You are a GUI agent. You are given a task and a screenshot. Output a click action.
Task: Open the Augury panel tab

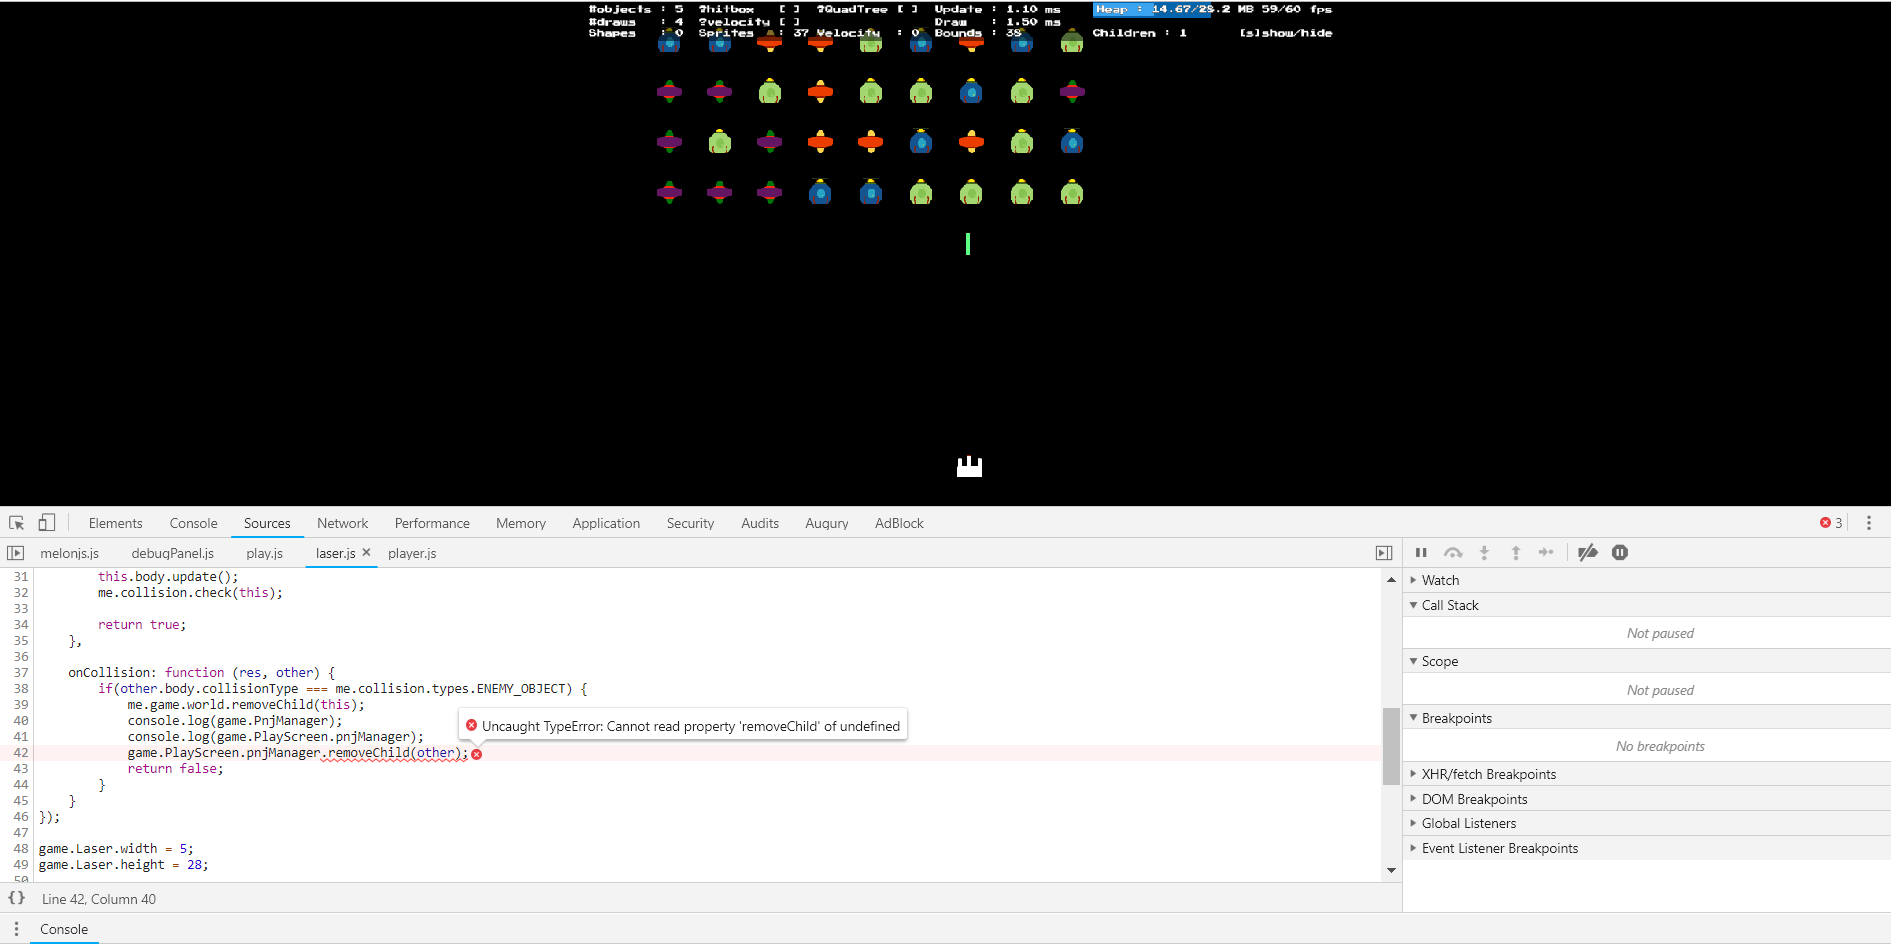click(x=827, y=523)
